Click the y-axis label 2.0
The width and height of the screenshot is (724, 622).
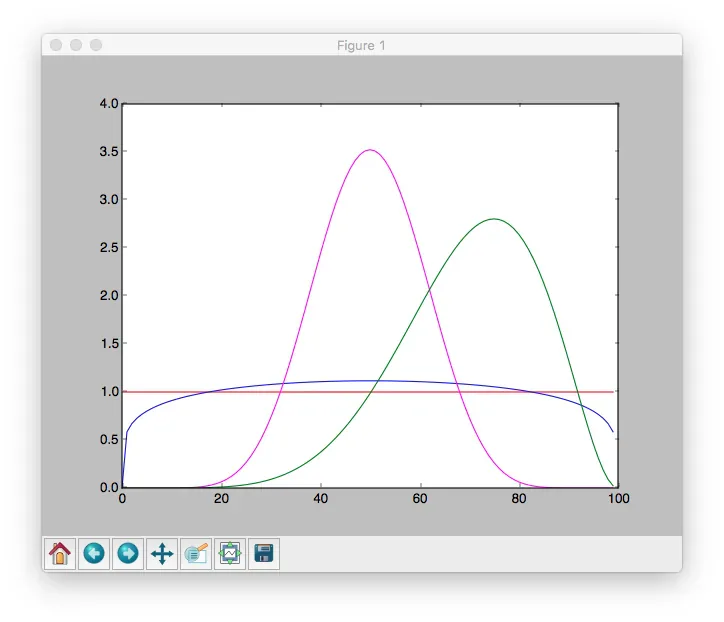[x=109, y=295]
